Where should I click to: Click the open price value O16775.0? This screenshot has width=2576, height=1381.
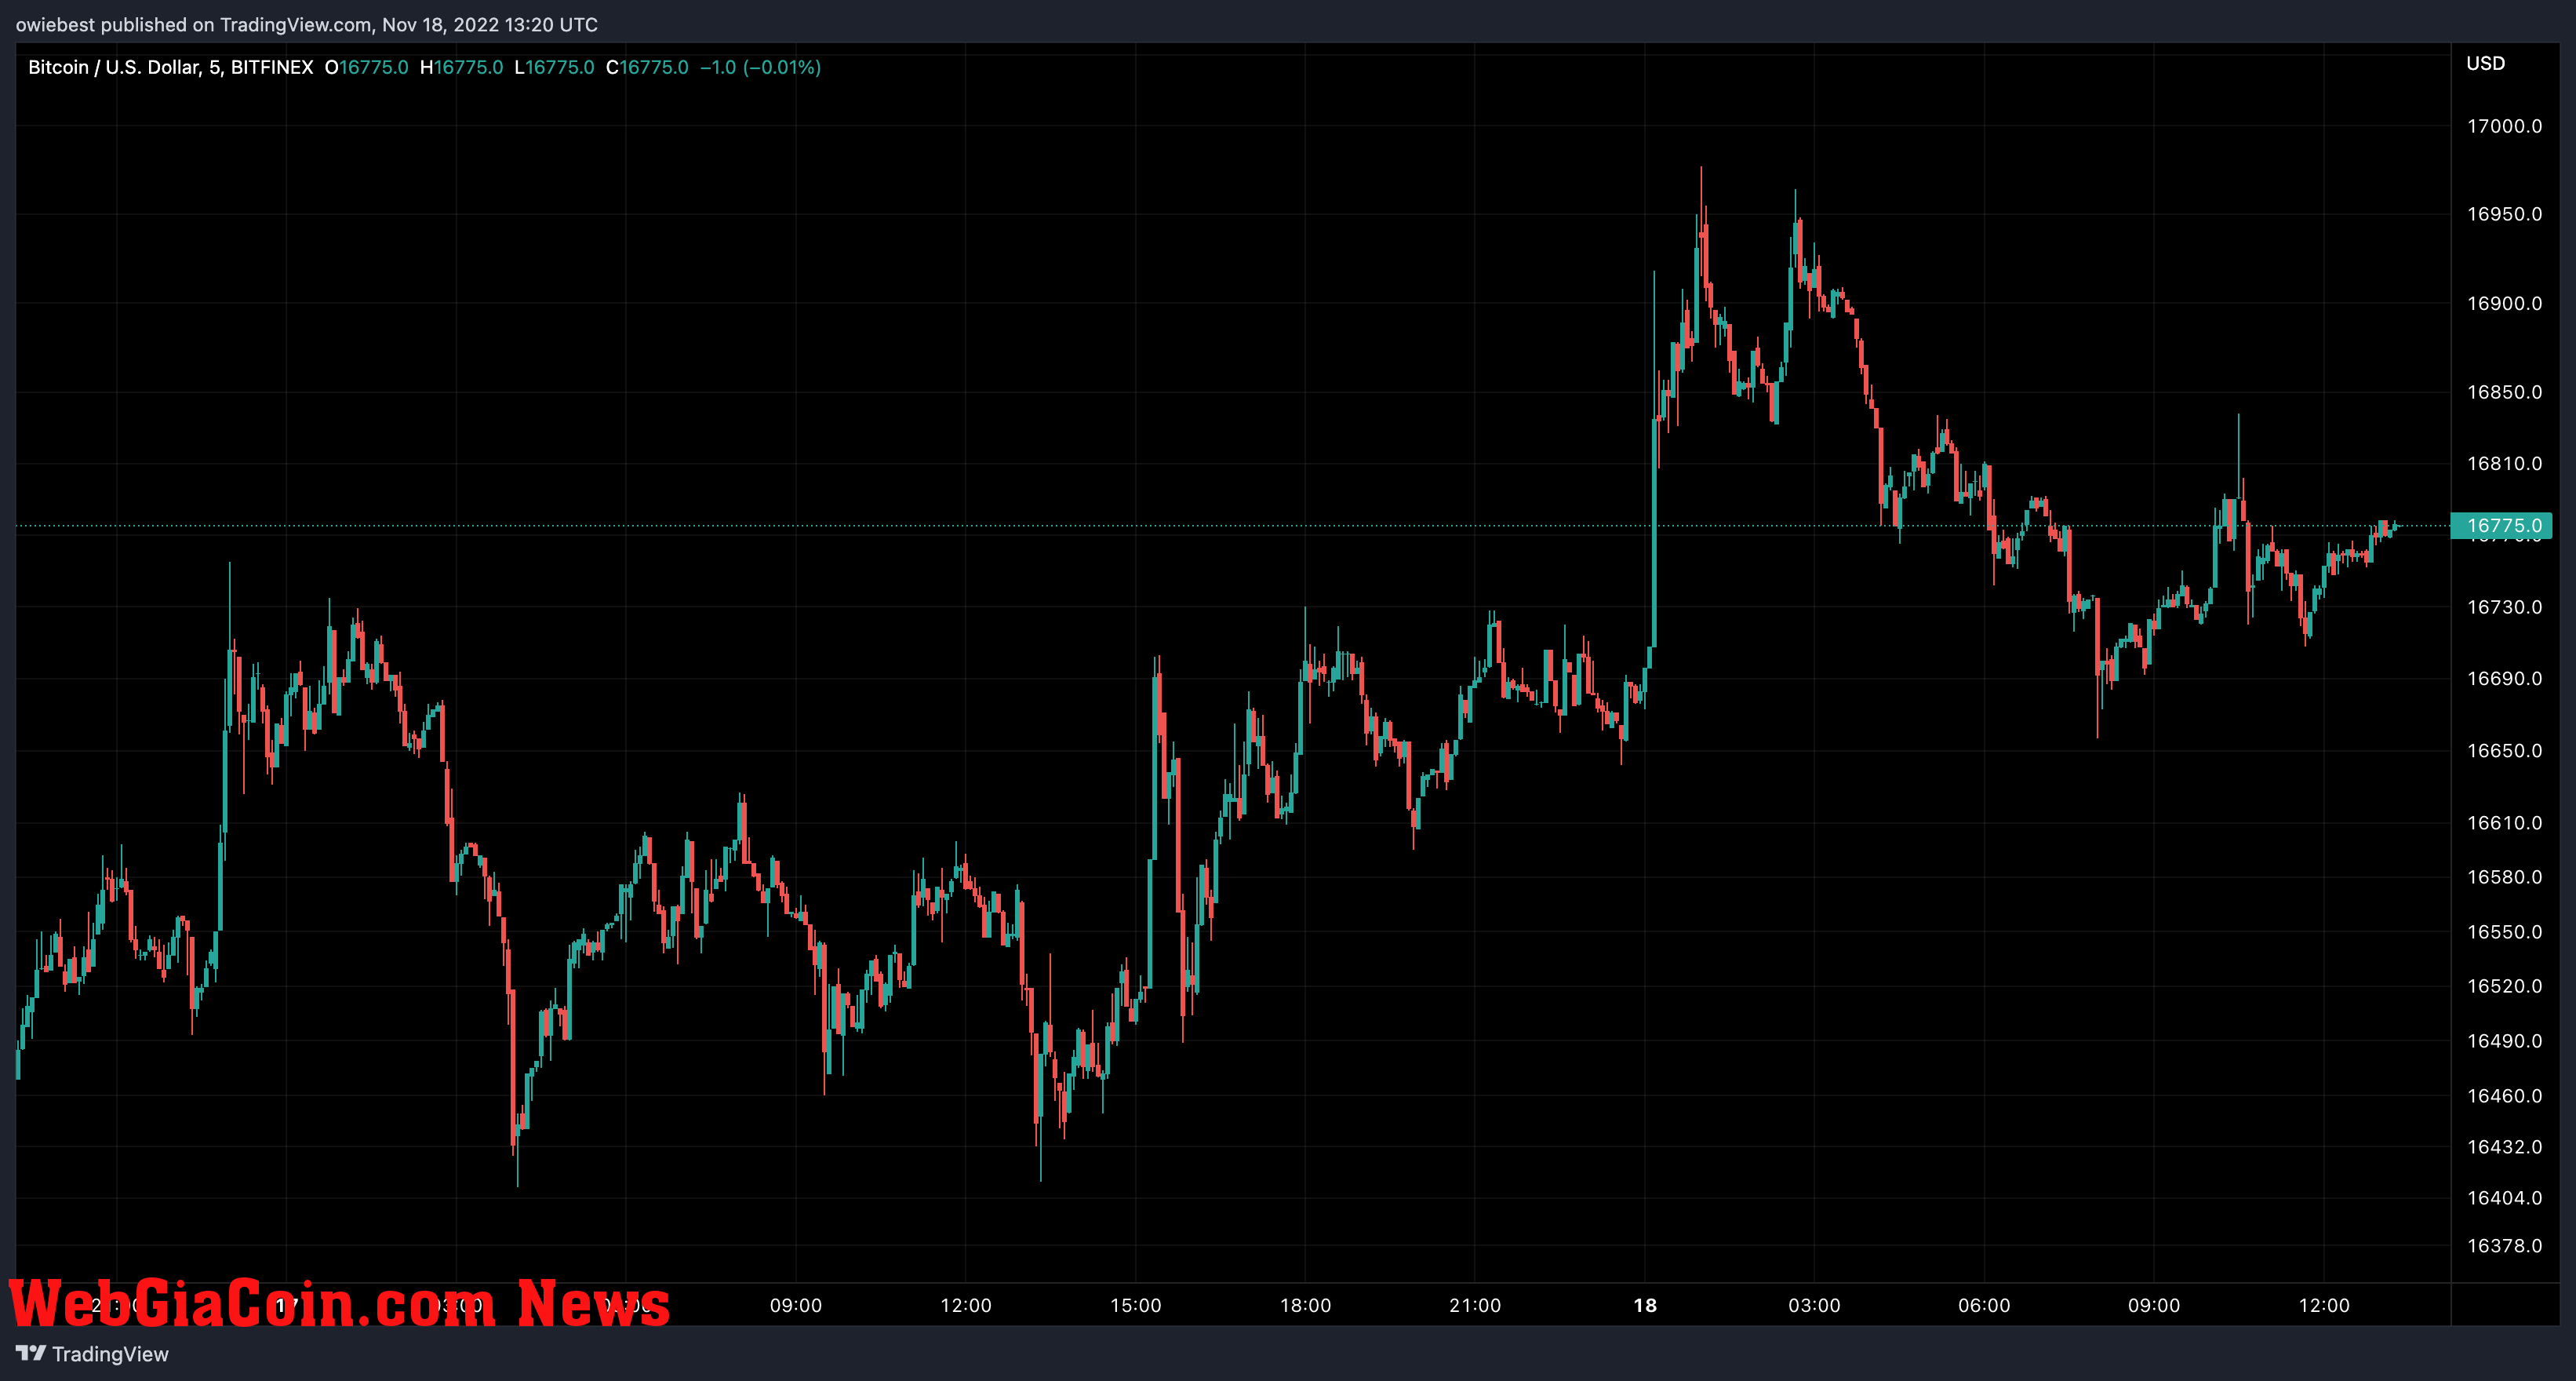(366, 67)
